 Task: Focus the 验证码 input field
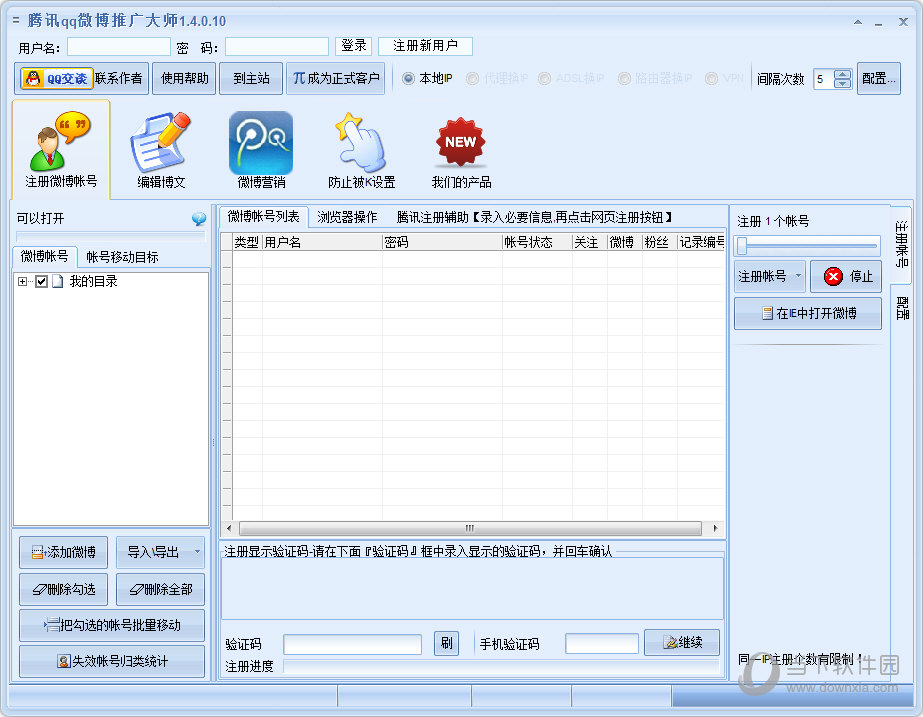tap(353, 644)
